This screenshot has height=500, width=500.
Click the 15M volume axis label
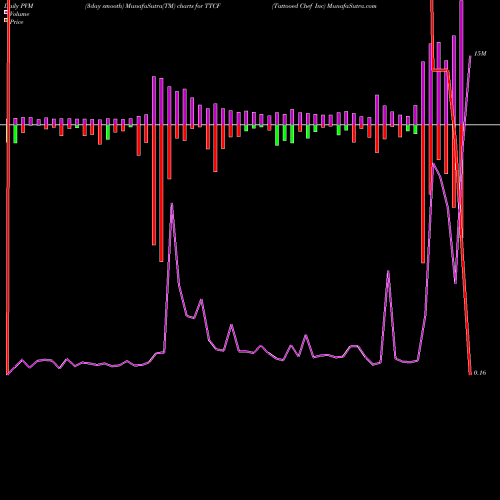pos(480,54)
